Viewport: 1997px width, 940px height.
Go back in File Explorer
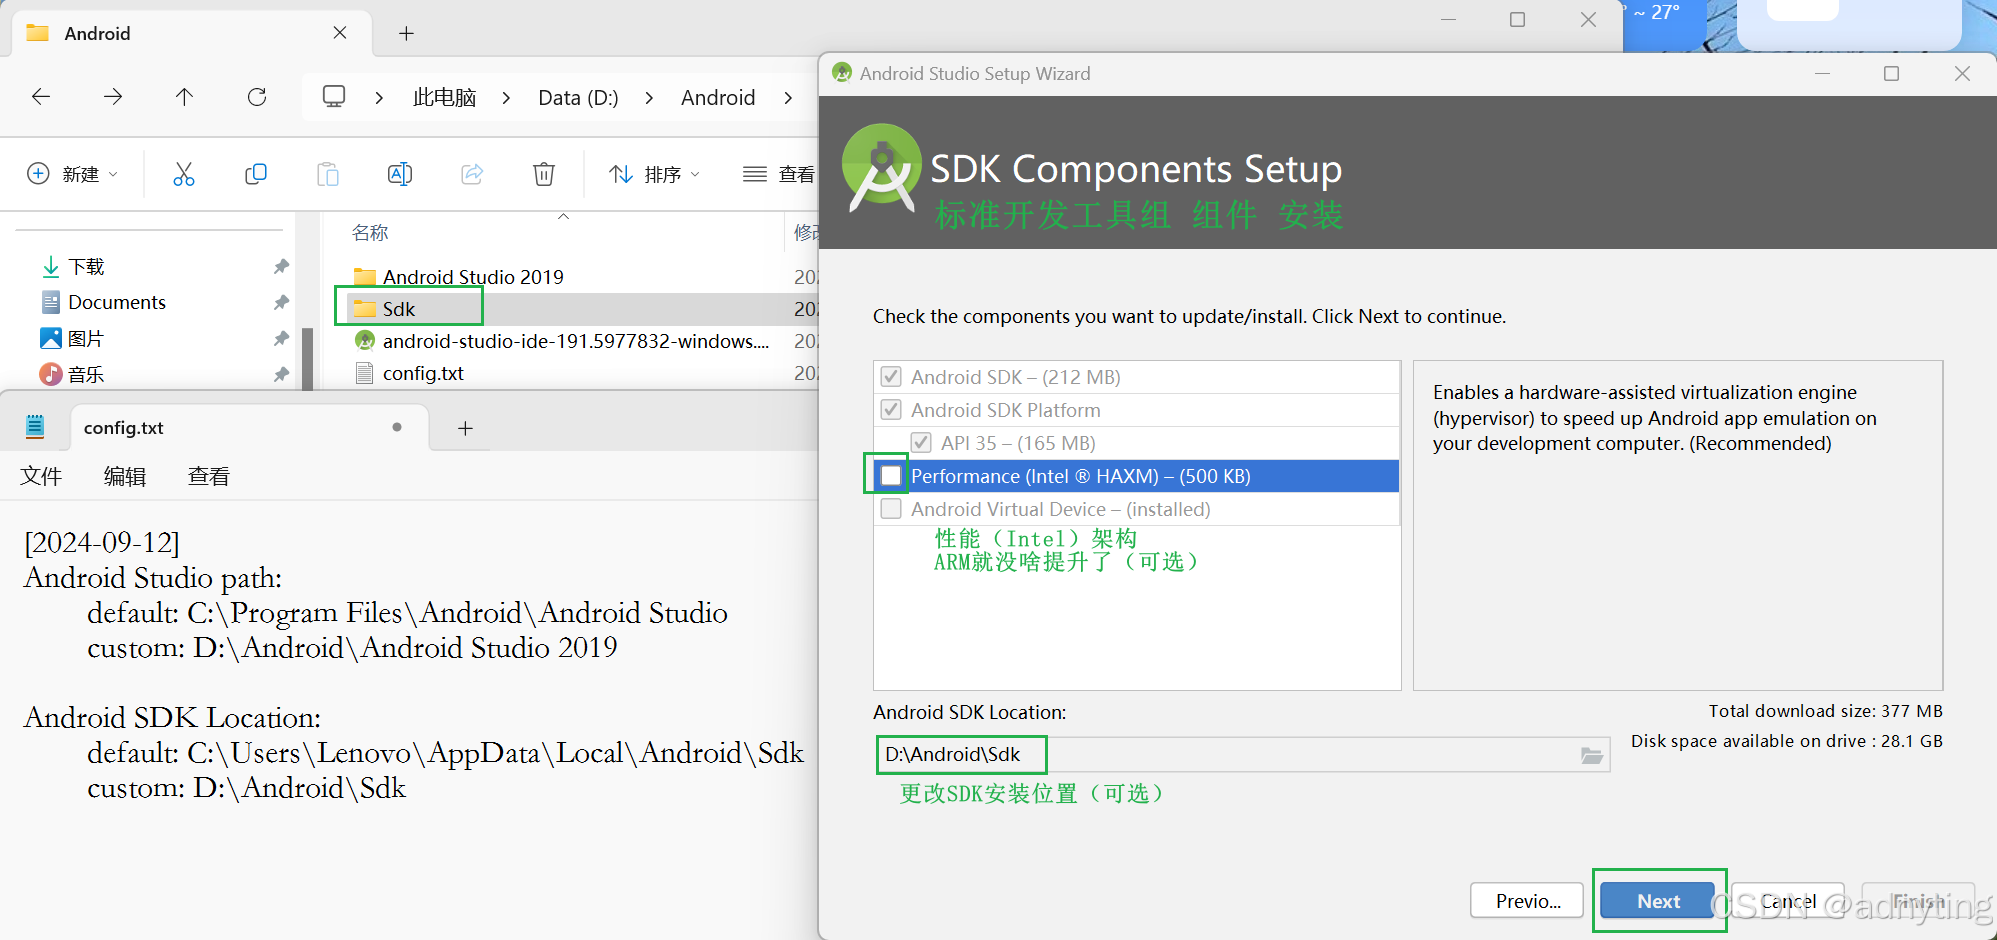tap(41, 97)
